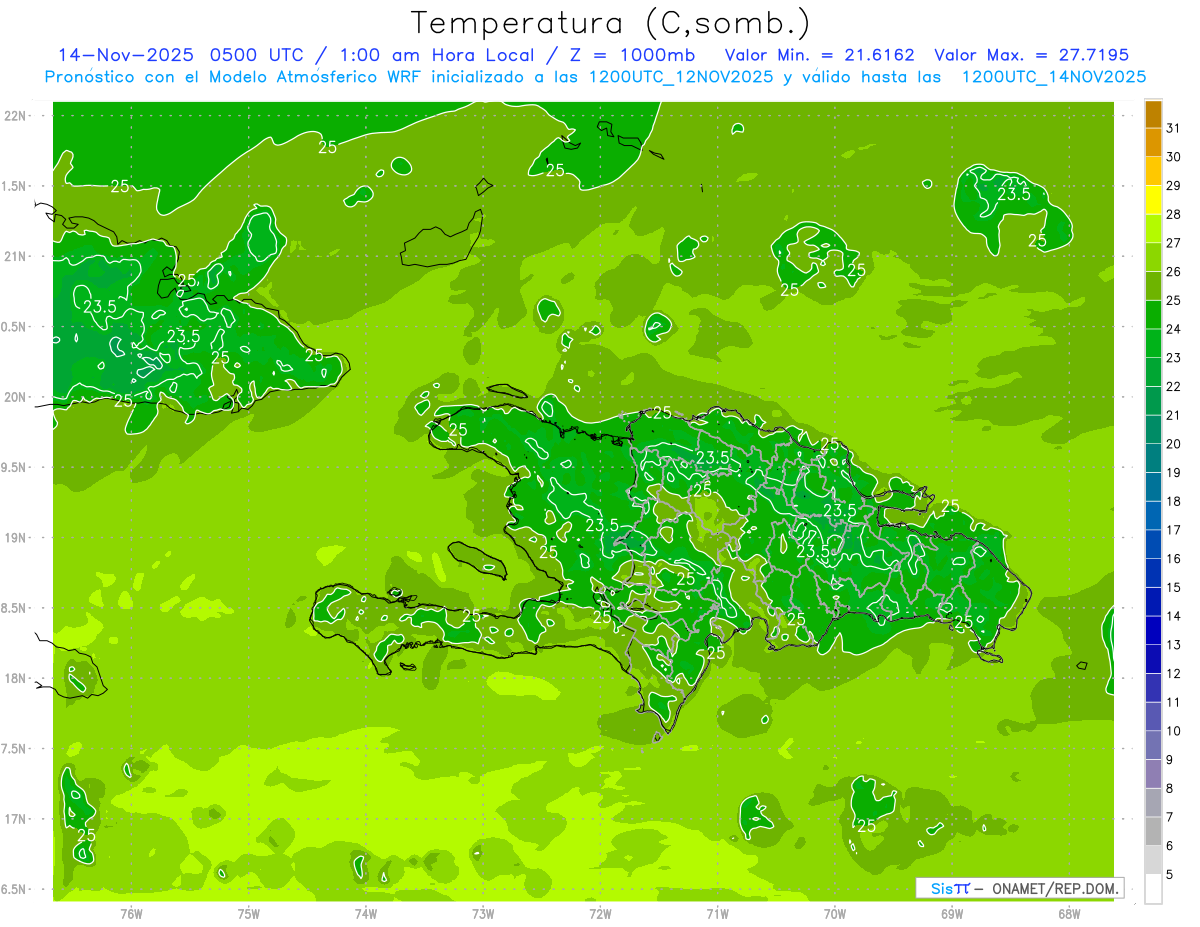Click the "SisTT - ONAMET/REP.DOM." credit label

pyautogui.click(x=1020, y=888)
